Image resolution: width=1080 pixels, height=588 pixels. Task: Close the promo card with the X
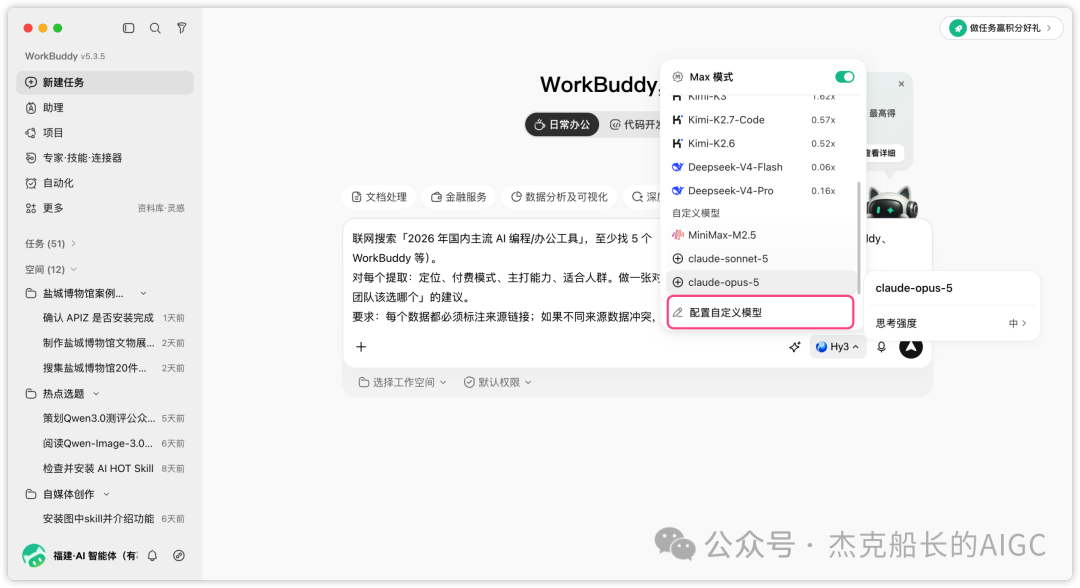pos(901,84)
